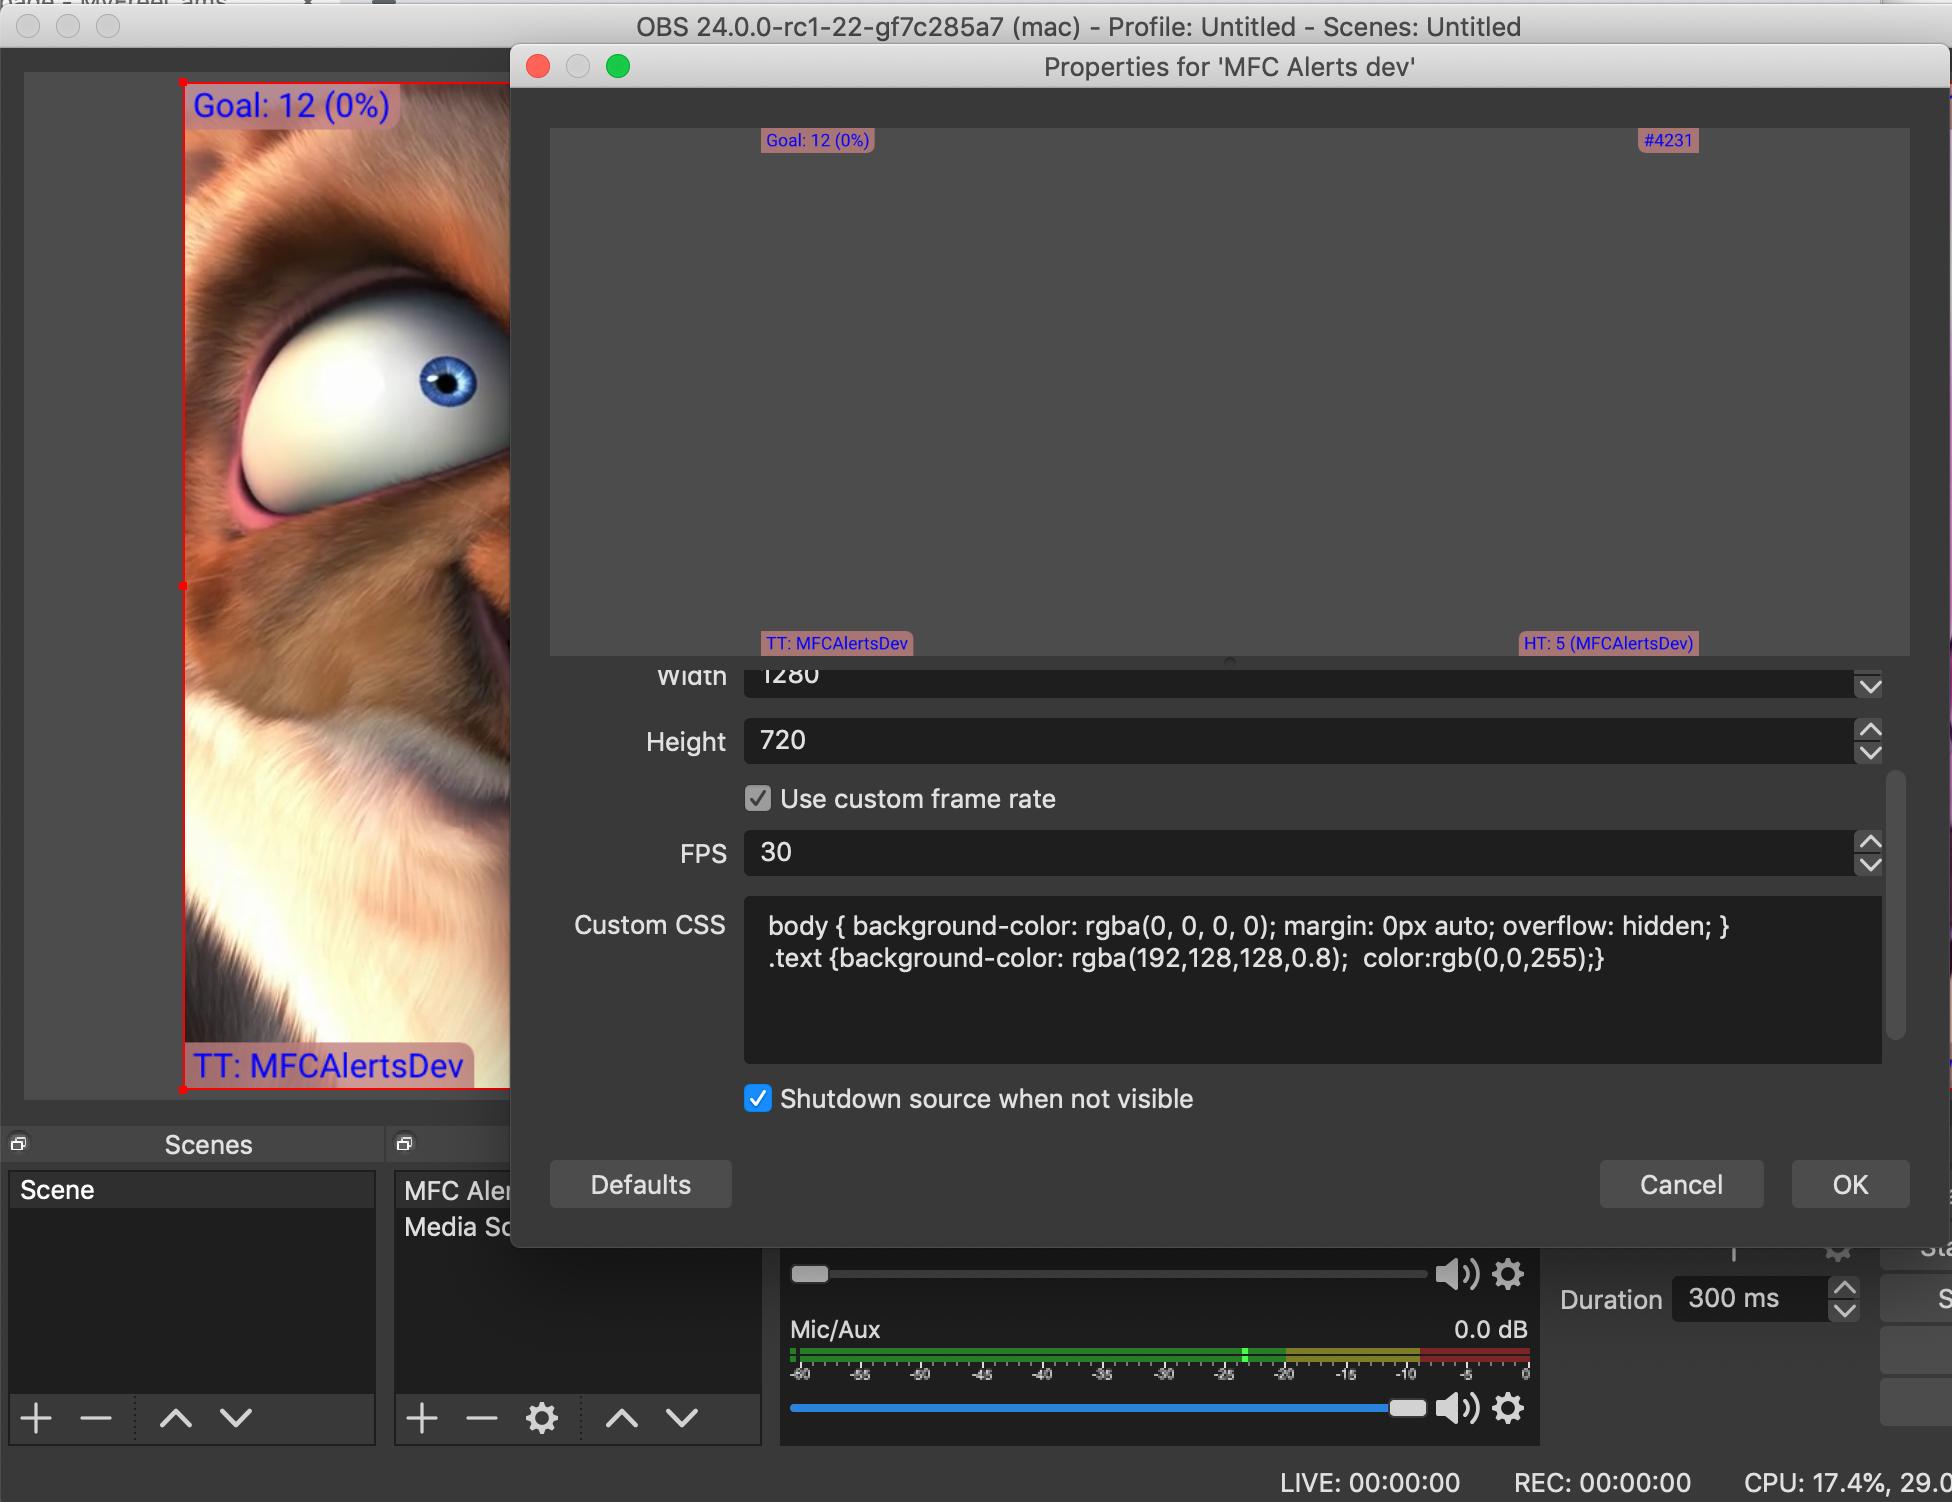
Task: Click OK to confirm properties
Action: point(1849,1184)
